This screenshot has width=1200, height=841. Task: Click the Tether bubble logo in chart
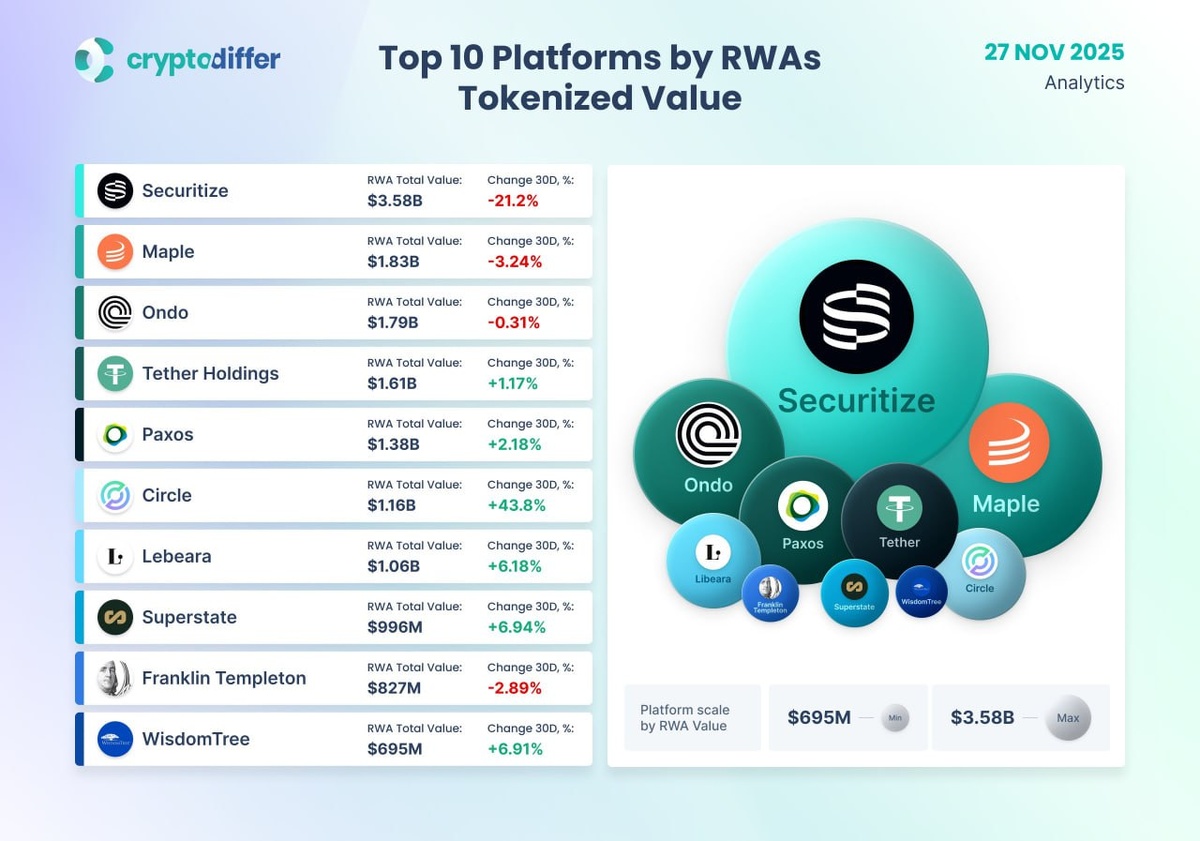click(x=899, y=508)
